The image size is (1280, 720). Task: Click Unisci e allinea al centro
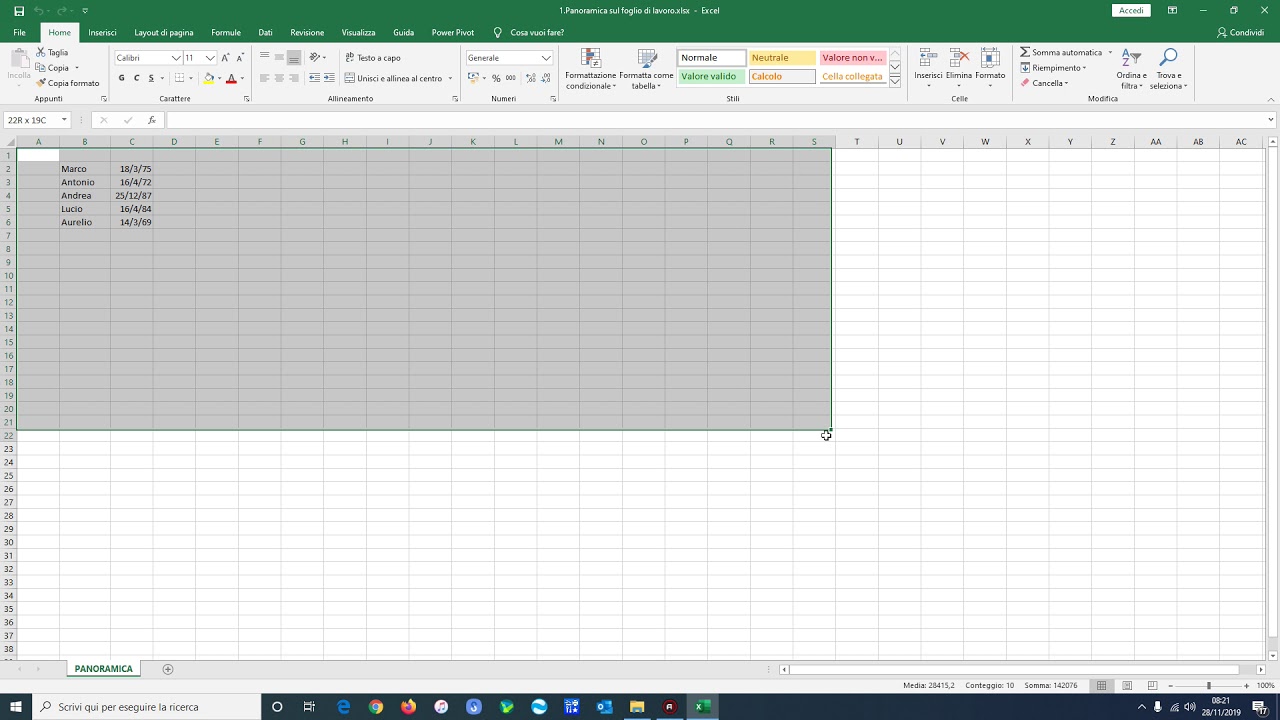point(393,78)
